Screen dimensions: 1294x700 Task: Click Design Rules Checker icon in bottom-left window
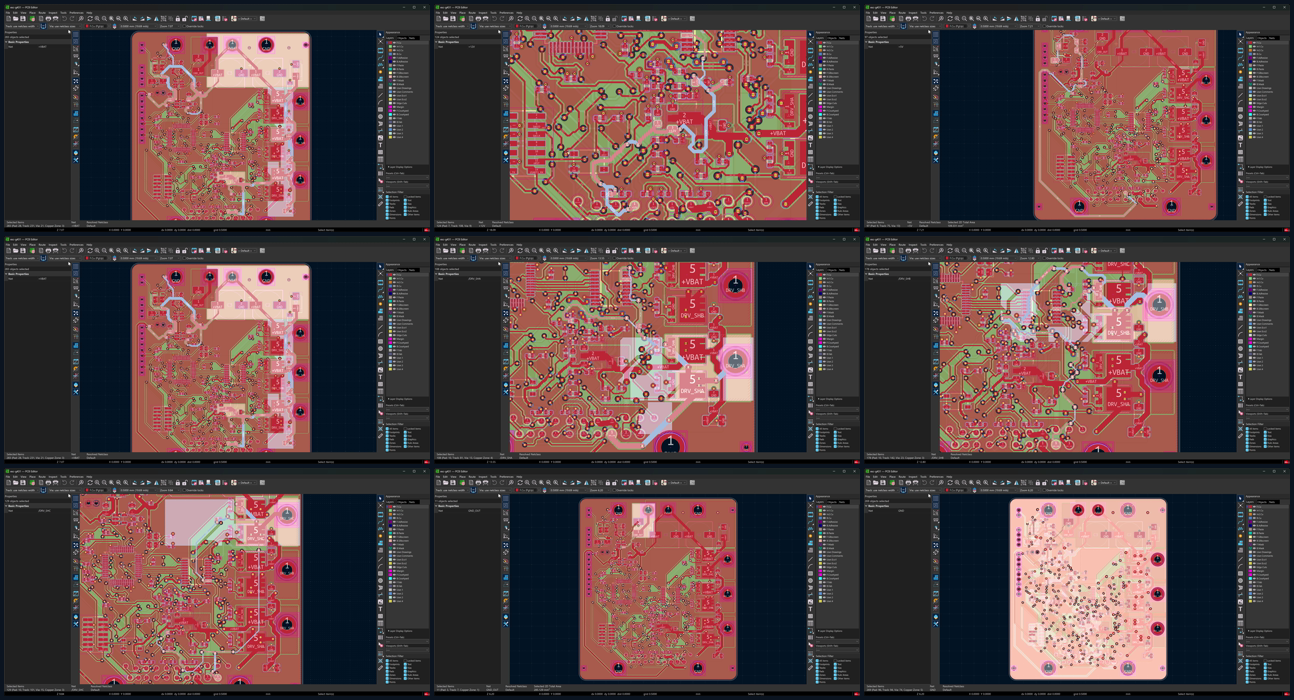click(225, 483)
